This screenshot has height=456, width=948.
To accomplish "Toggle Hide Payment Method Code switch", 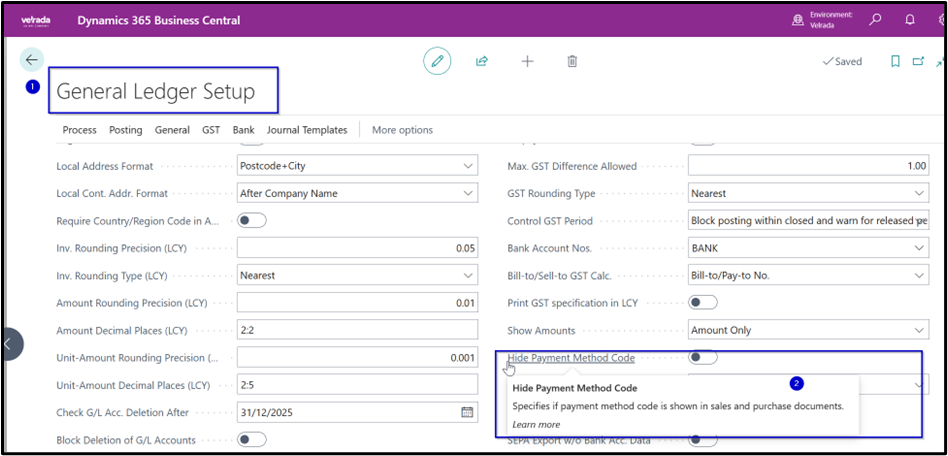I will tap(703, 357).
